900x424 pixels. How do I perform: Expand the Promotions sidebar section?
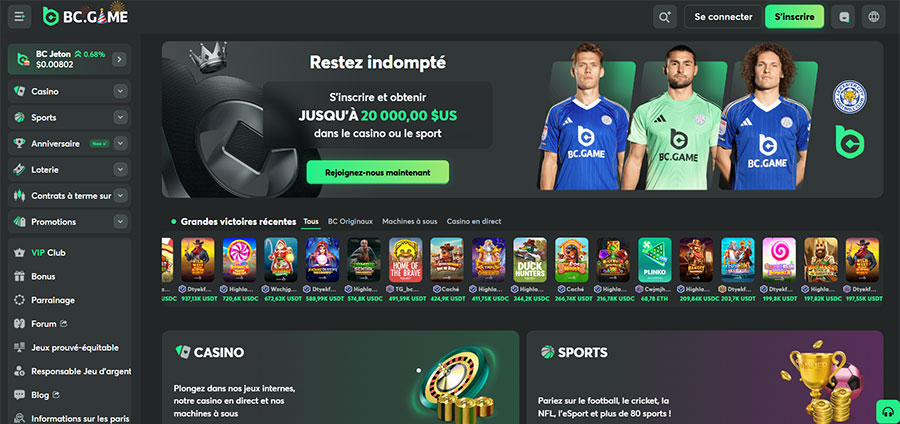click(x=120, y=221)
